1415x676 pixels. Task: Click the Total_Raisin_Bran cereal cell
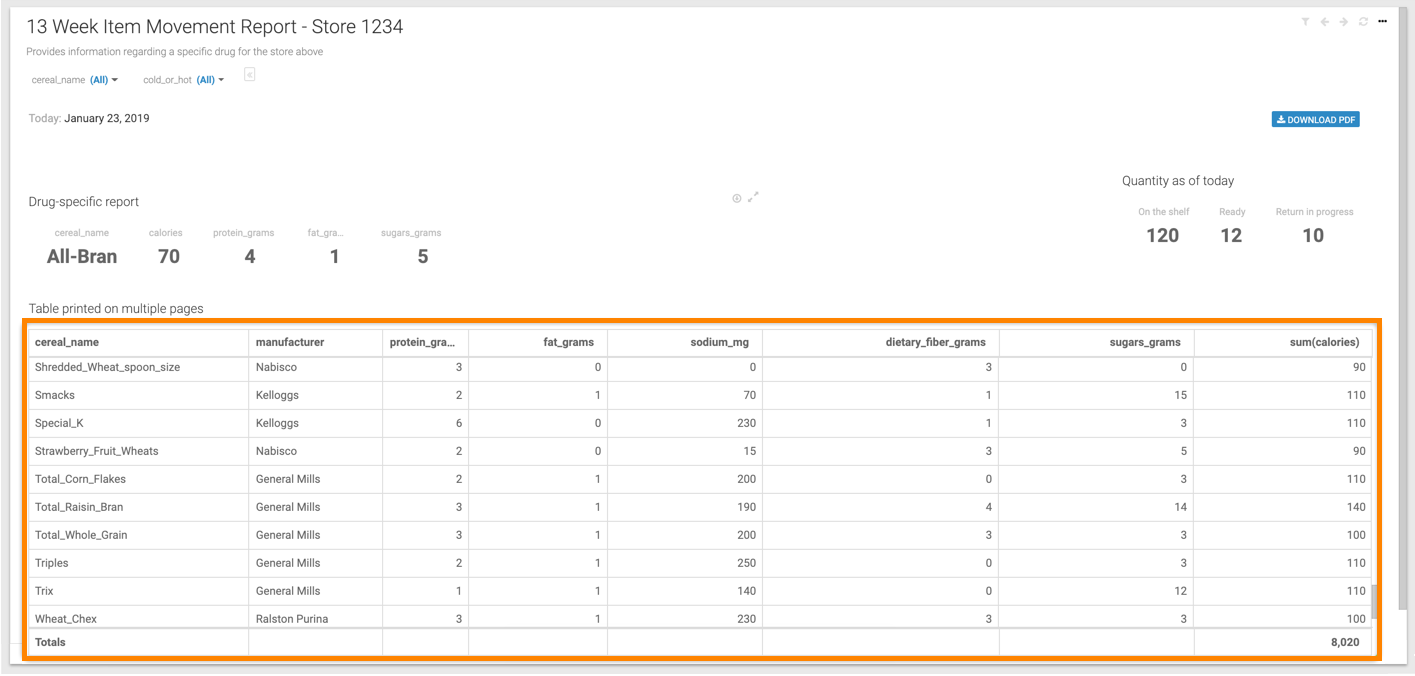tap(79, 507)
